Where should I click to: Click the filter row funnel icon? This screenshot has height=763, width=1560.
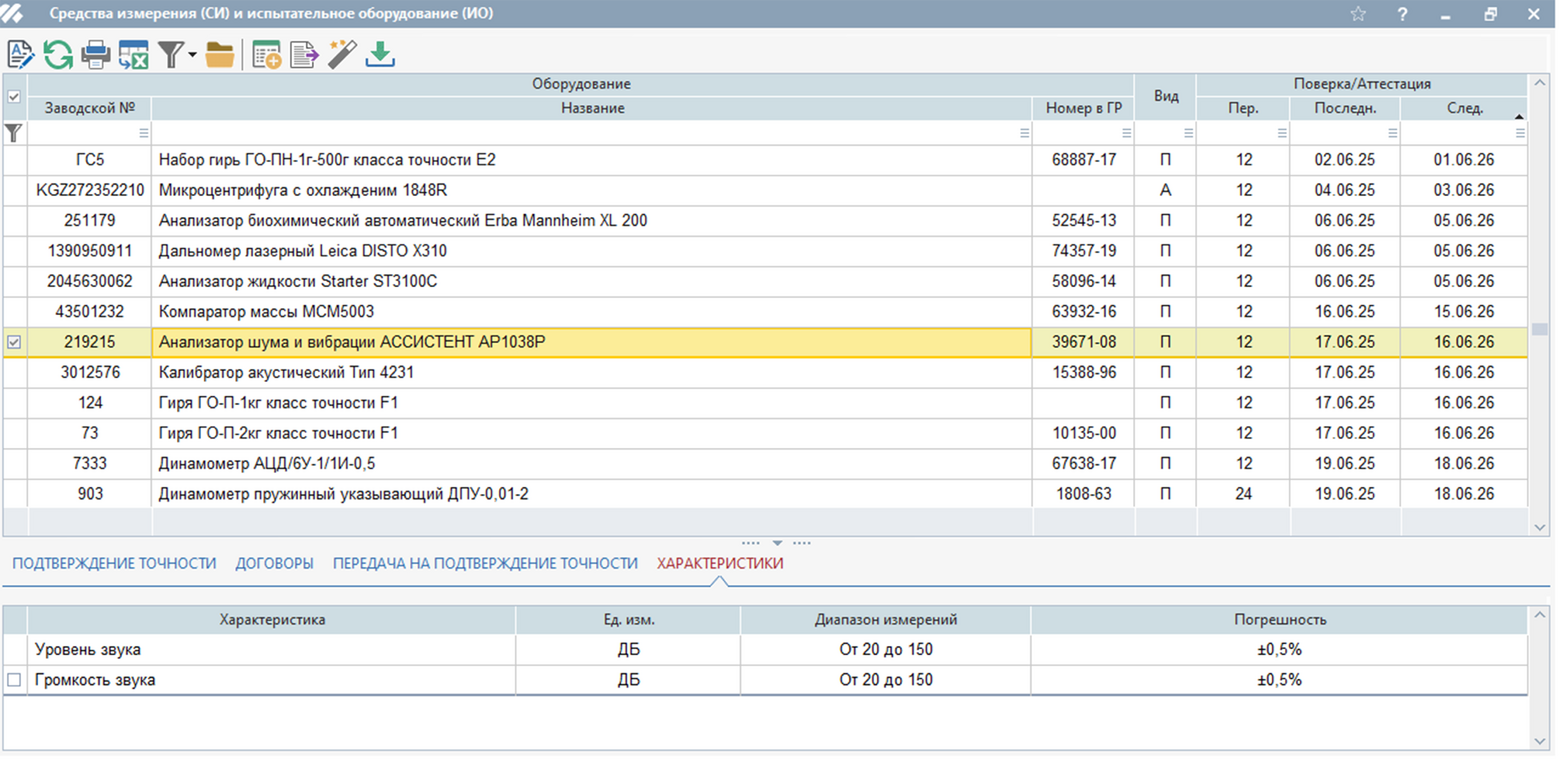click(x=13, y=132)
